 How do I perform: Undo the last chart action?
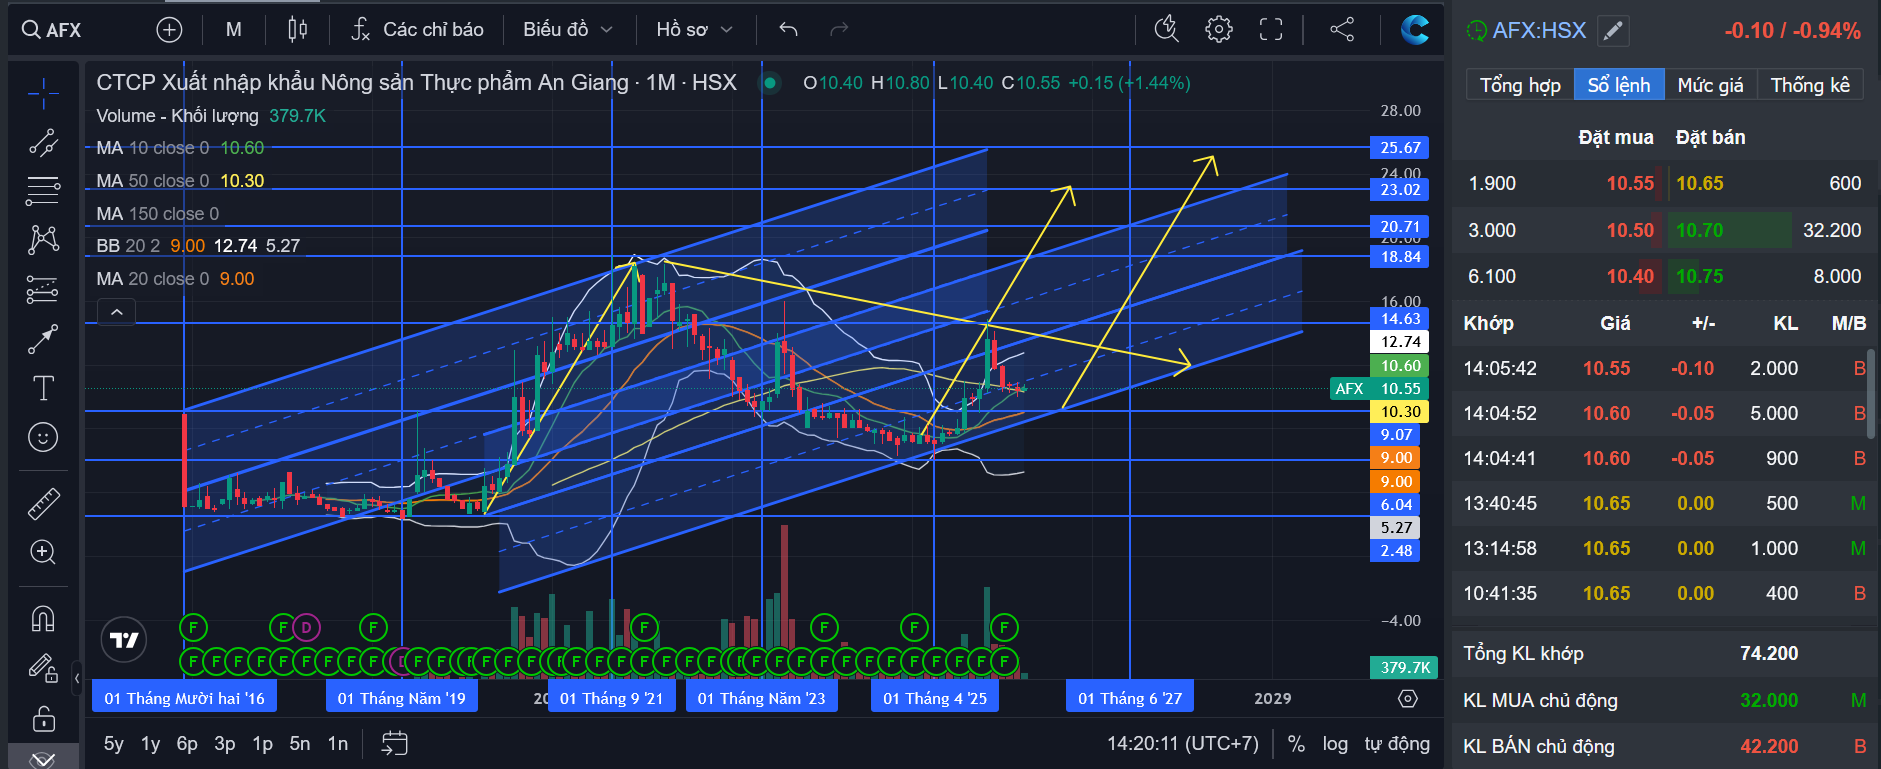tap(788, 30)
